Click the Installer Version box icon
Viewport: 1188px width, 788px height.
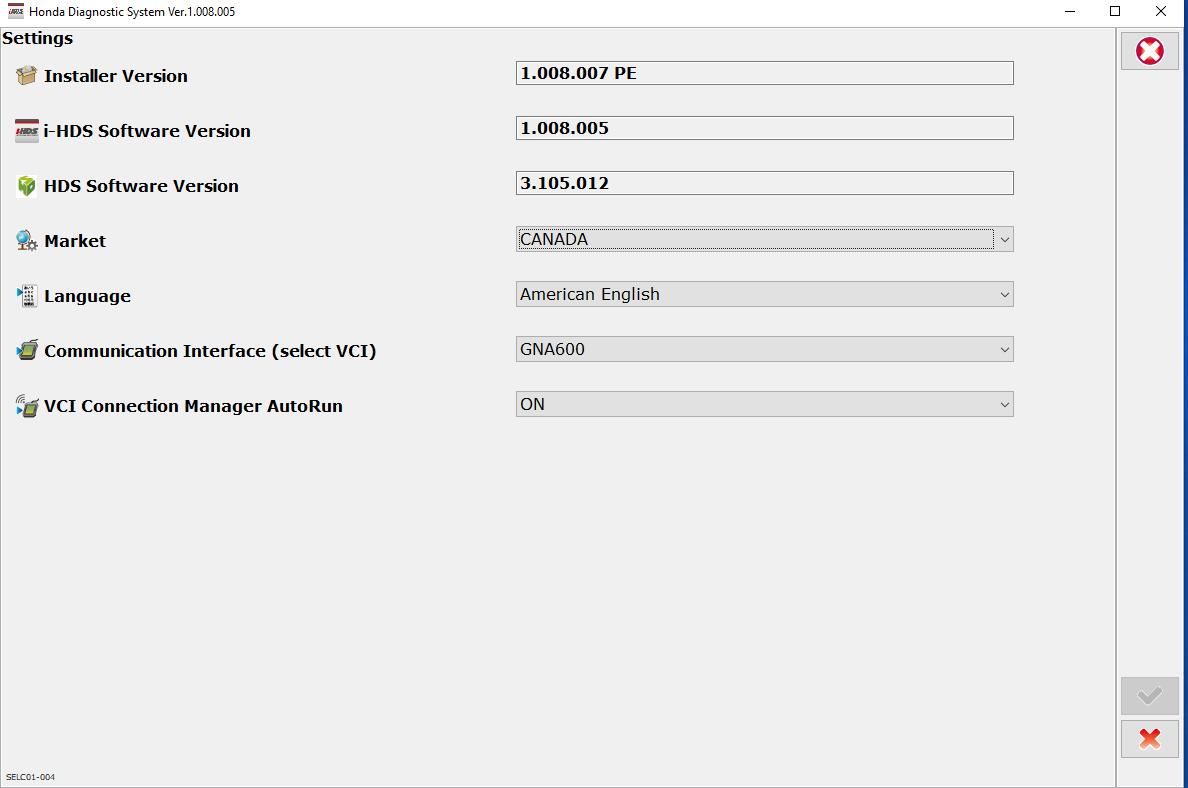(x=27, y=75)
